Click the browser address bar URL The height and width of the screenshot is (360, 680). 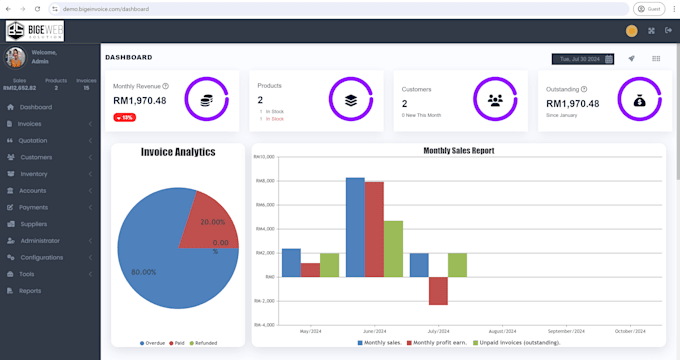click(x=106, y=9)
